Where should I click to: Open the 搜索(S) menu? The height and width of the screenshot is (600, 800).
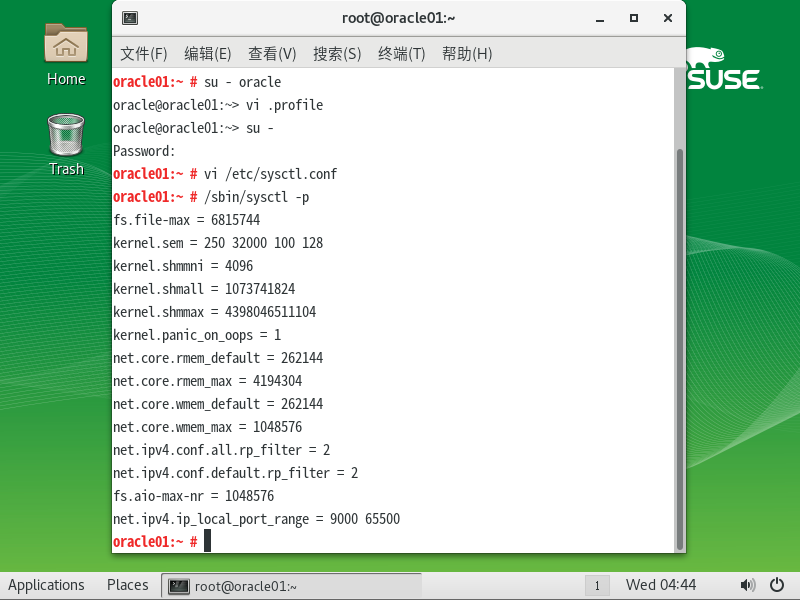click(x=337, y=54)
